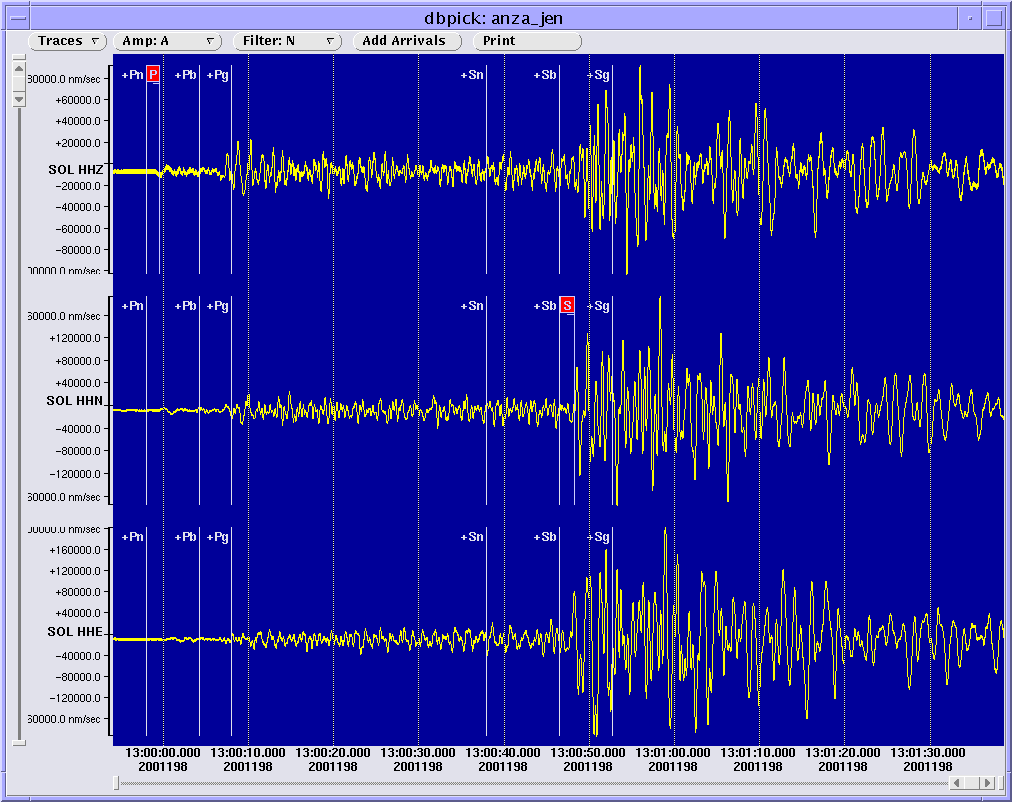Open the Filter: N dropdown menu

click(287, 41)
